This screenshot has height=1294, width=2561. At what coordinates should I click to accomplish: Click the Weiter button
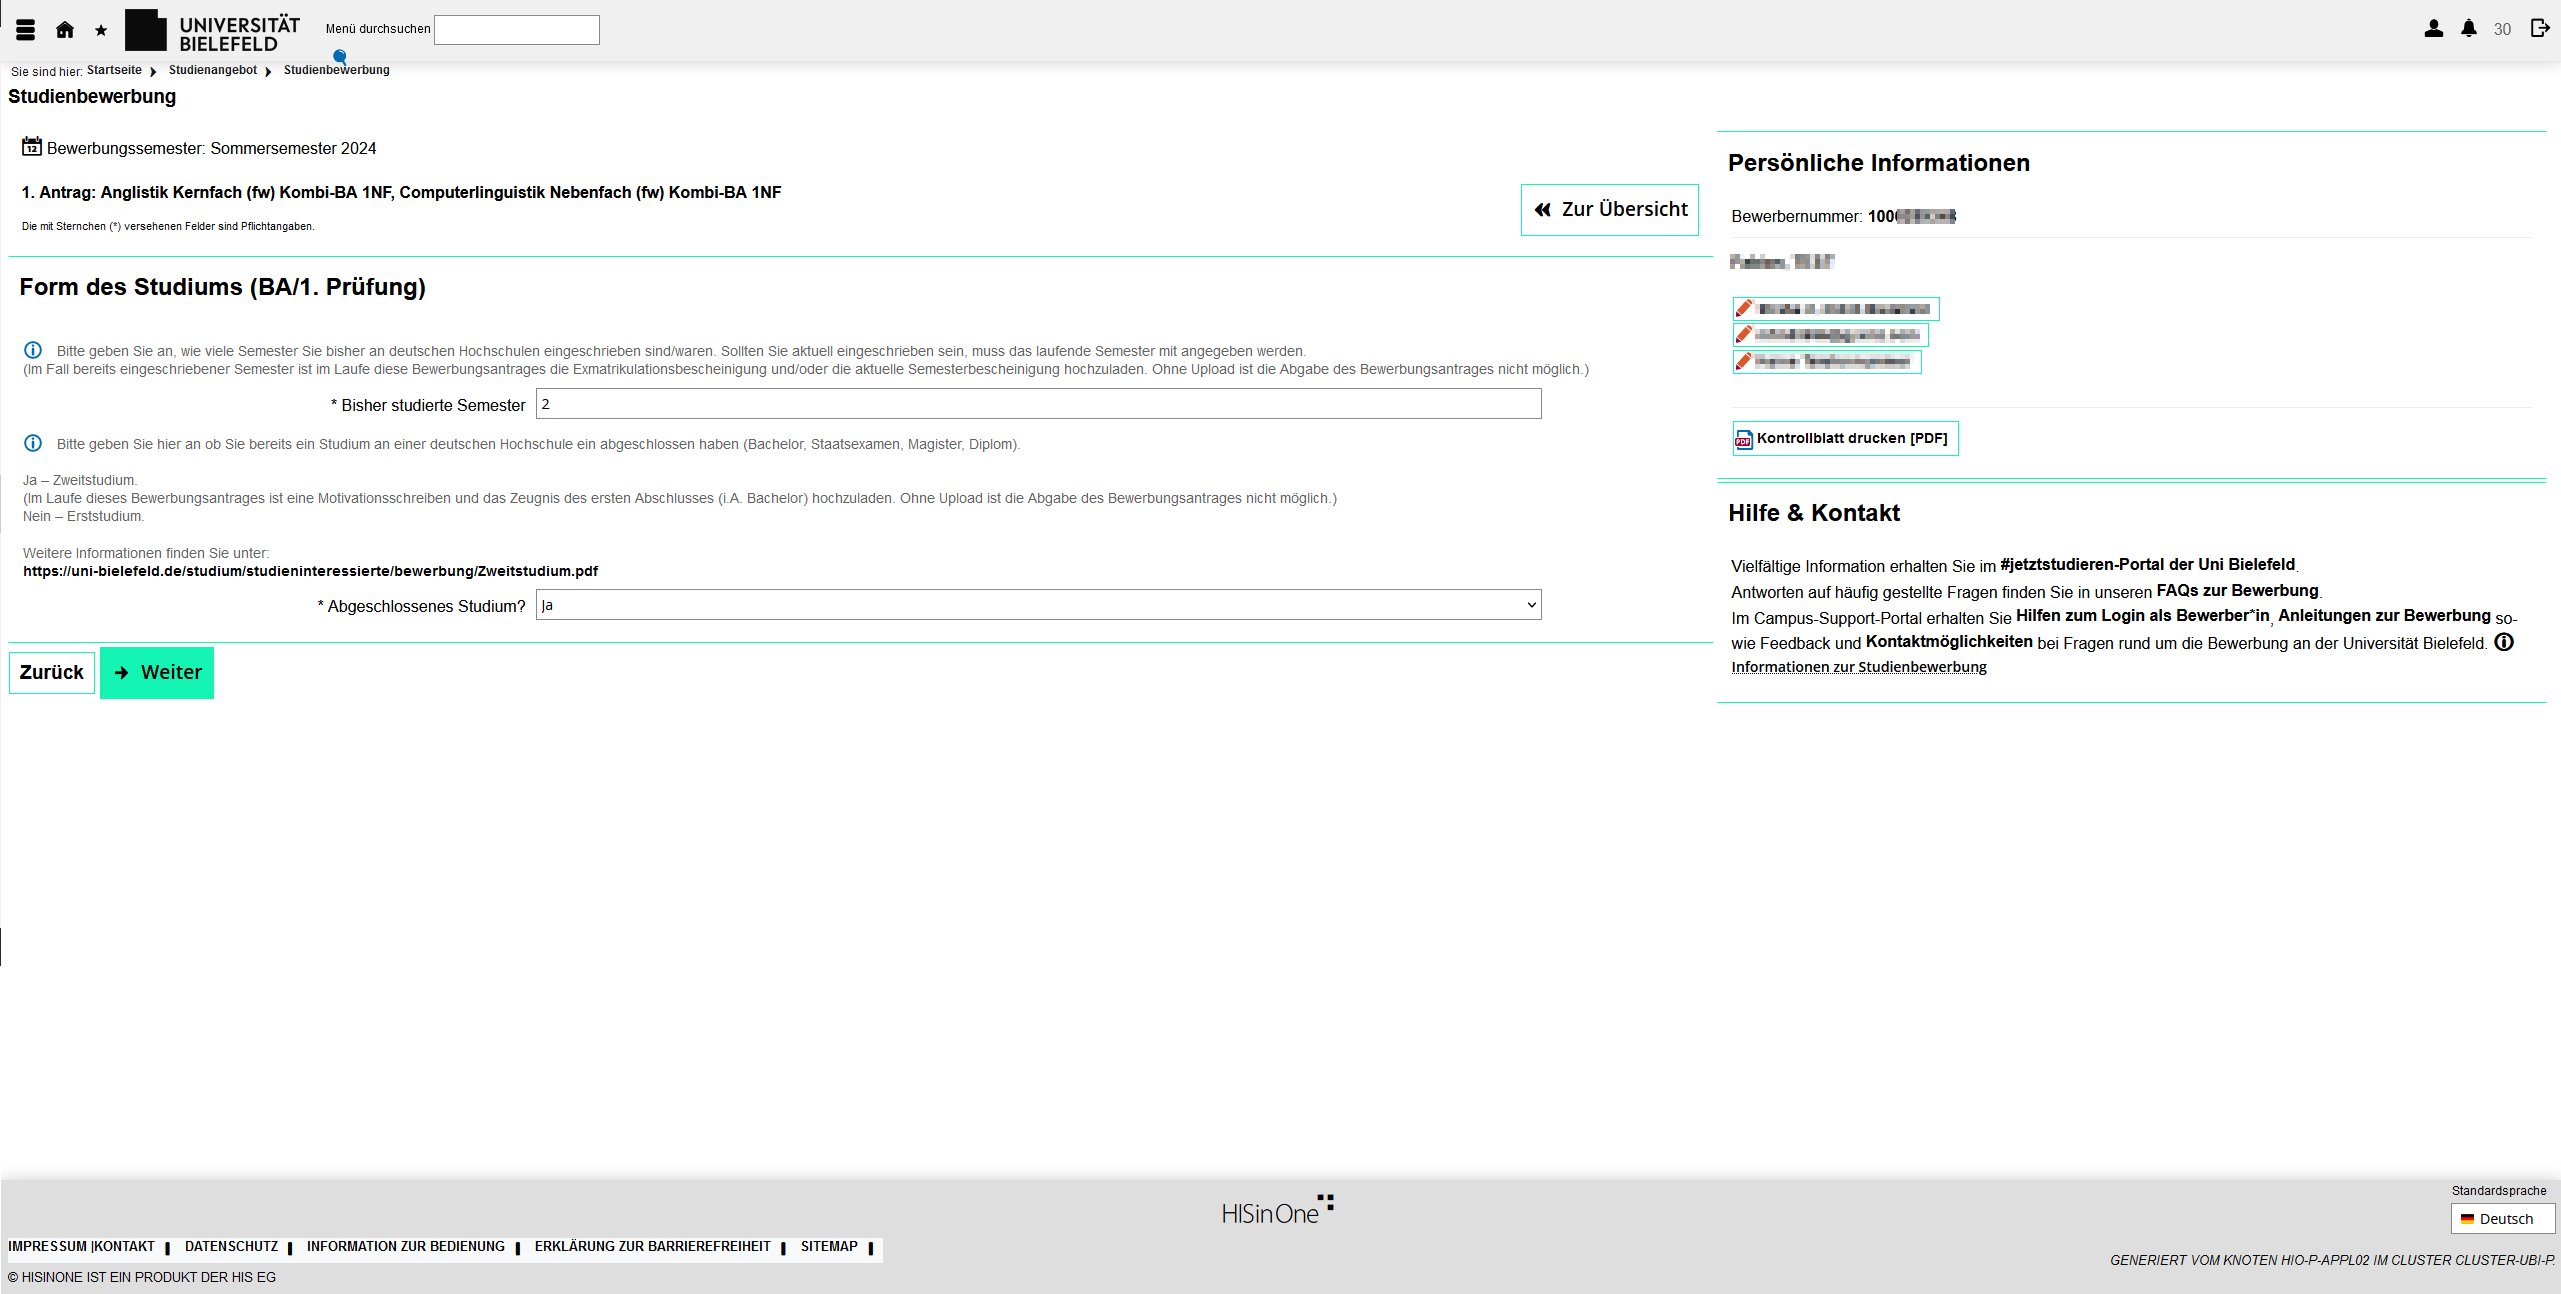tap(157, 673)
